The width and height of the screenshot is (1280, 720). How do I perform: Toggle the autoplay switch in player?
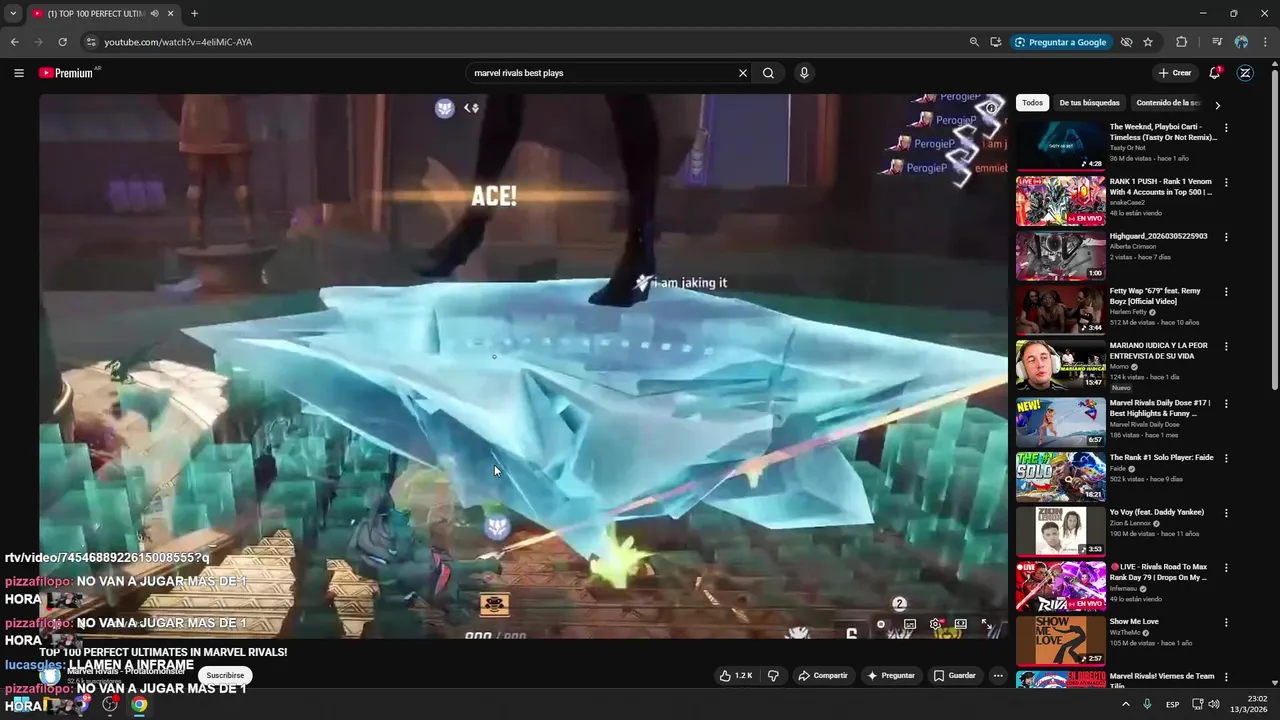[882, 624]
